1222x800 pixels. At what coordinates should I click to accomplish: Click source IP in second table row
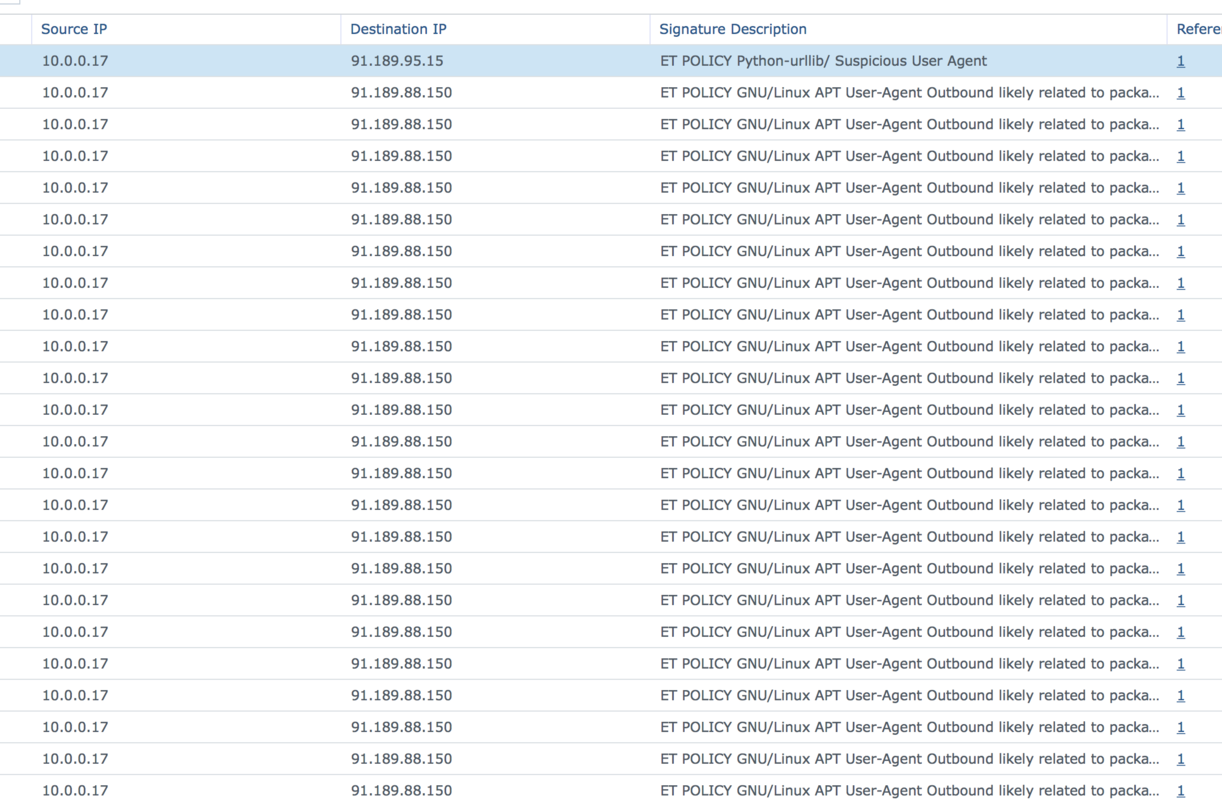(75, 93)
